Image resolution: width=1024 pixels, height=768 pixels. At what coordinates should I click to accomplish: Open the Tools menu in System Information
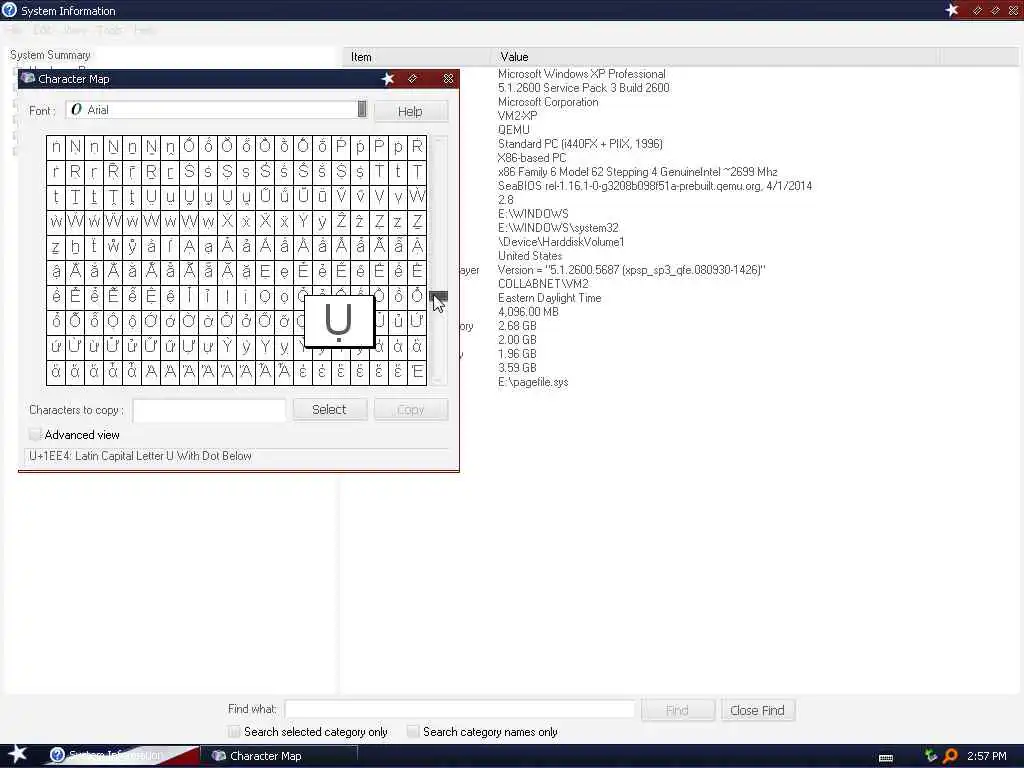(x=110, y=30)
